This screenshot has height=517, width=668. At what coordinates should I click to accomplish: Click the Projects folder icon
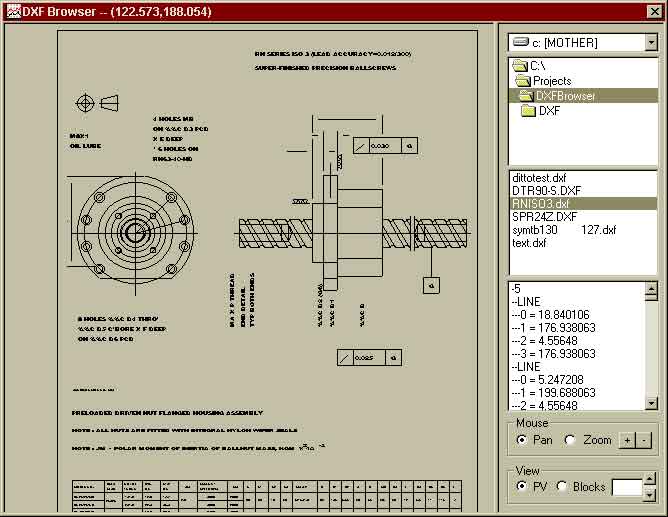[x=523, y=81]
